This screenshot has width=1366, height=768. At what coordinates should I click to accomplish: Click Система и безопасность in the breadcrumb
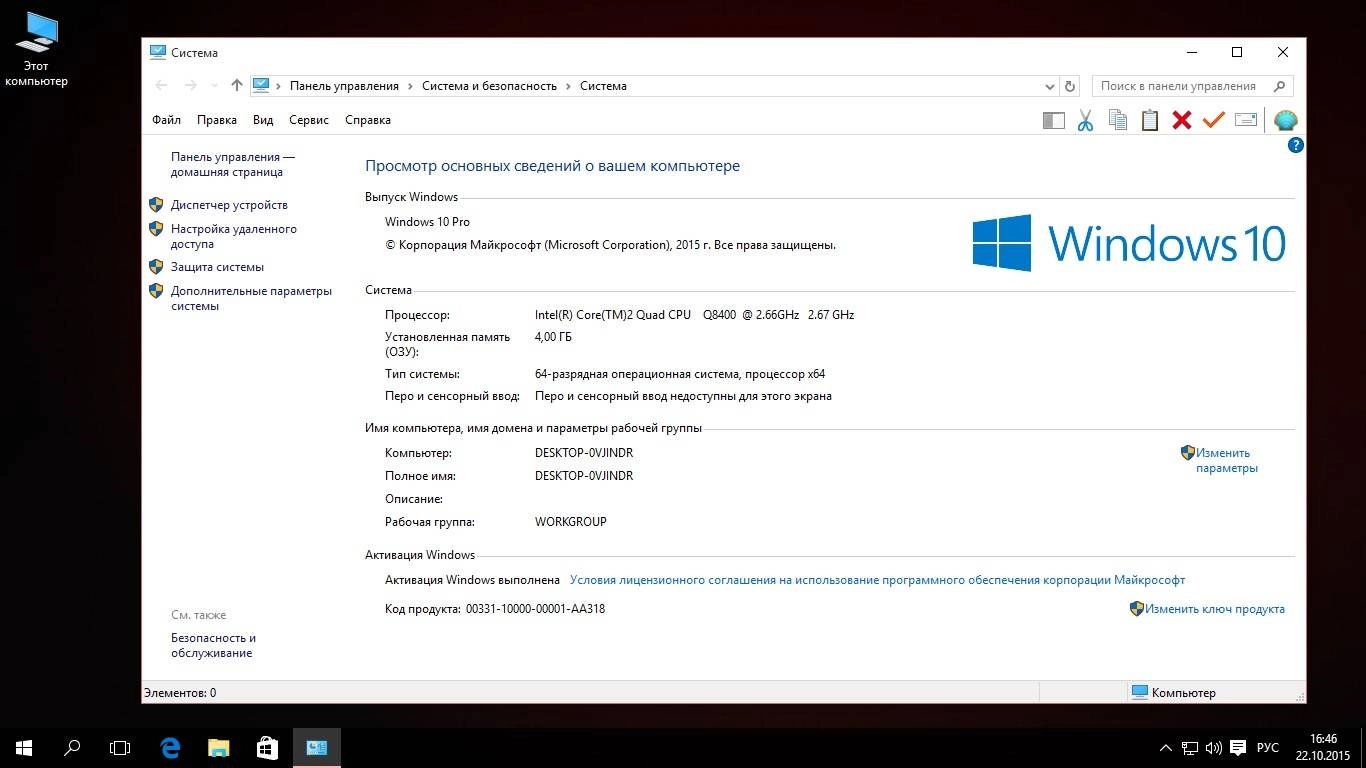[x=489, y=86]
